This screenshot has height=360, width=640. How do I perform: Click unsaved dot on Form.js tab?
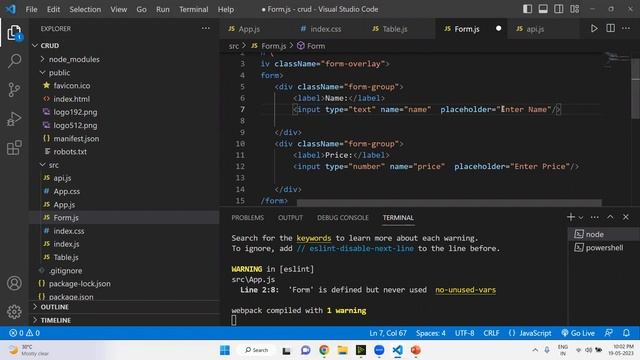click(x=498, y=29)
